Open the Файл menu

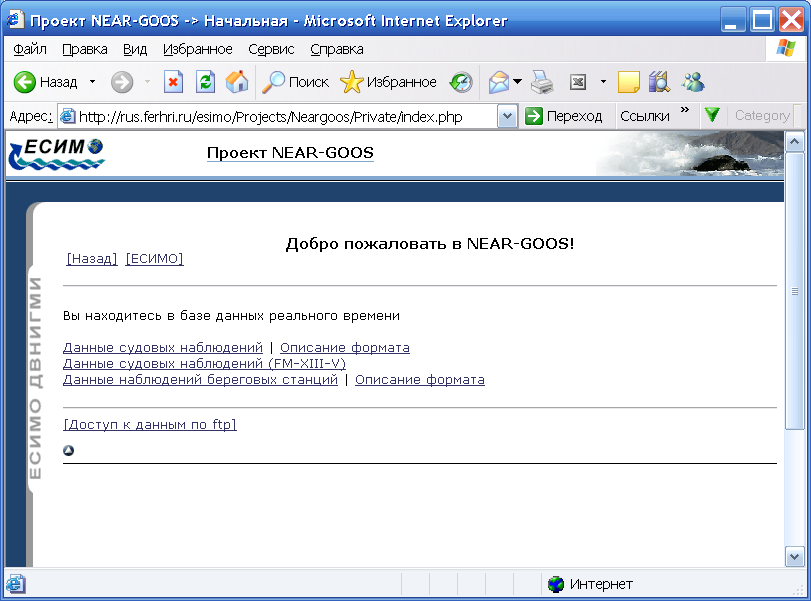pos(29,49)
